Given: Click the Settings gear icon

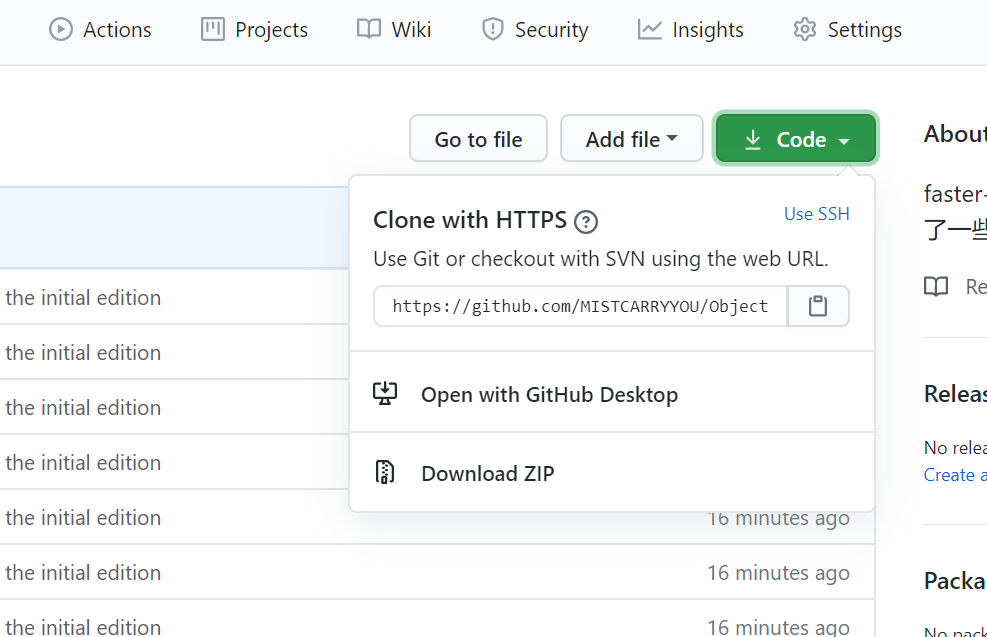Looking at the screenshot, I should point(805,30).
